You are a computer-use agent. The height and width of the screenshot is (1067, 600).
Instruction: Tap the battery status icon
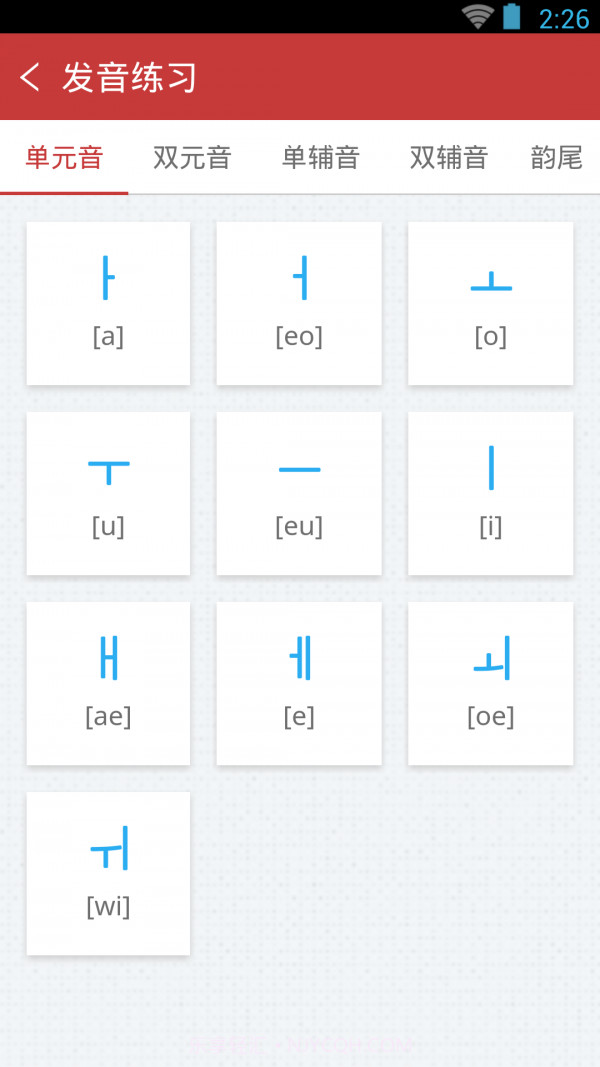tap(512, 16)
